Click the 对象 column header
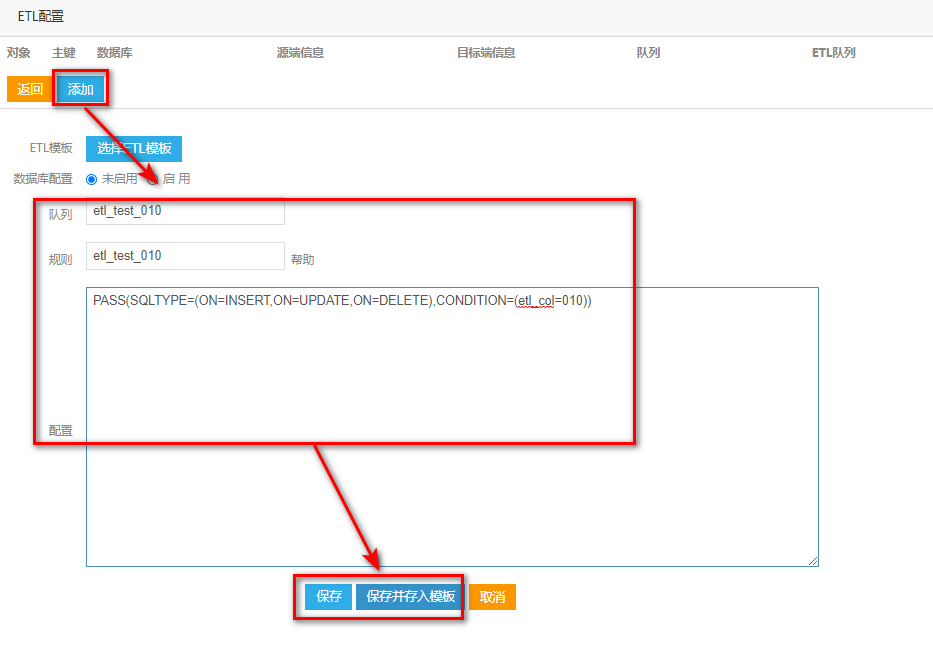The width and height of the screenshot is (933, 660). pyautogui.click(x=19, y=53)
